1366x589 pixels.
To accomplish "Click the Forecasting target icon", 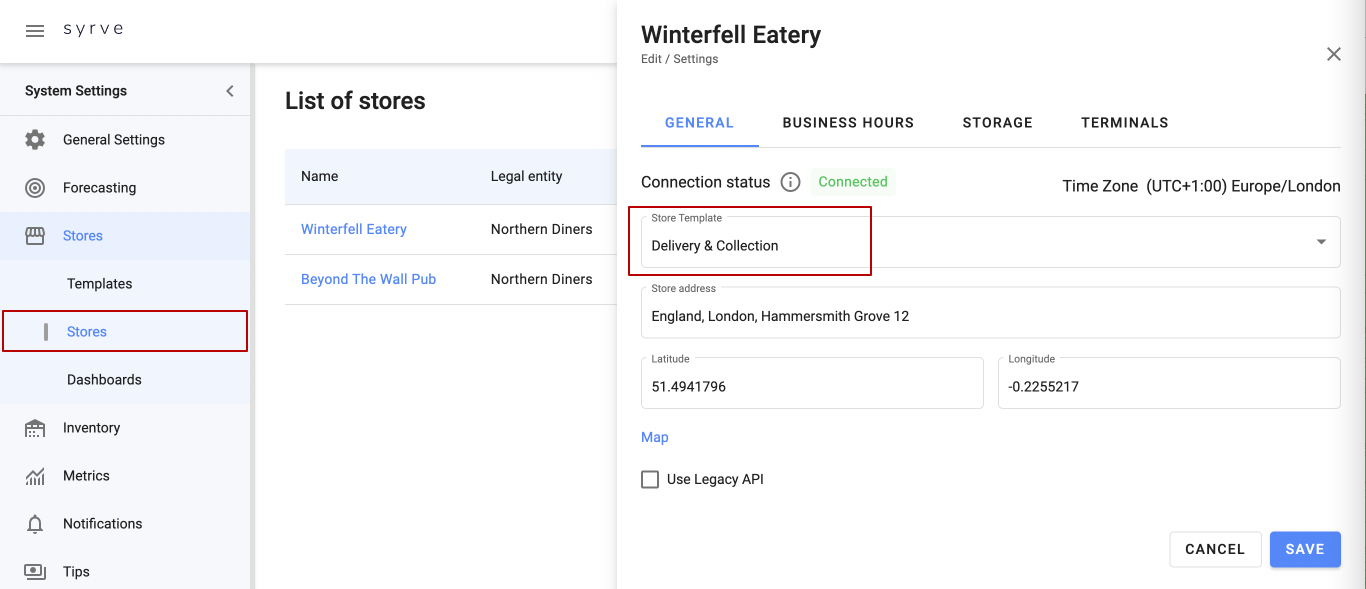I will point(35,188).
